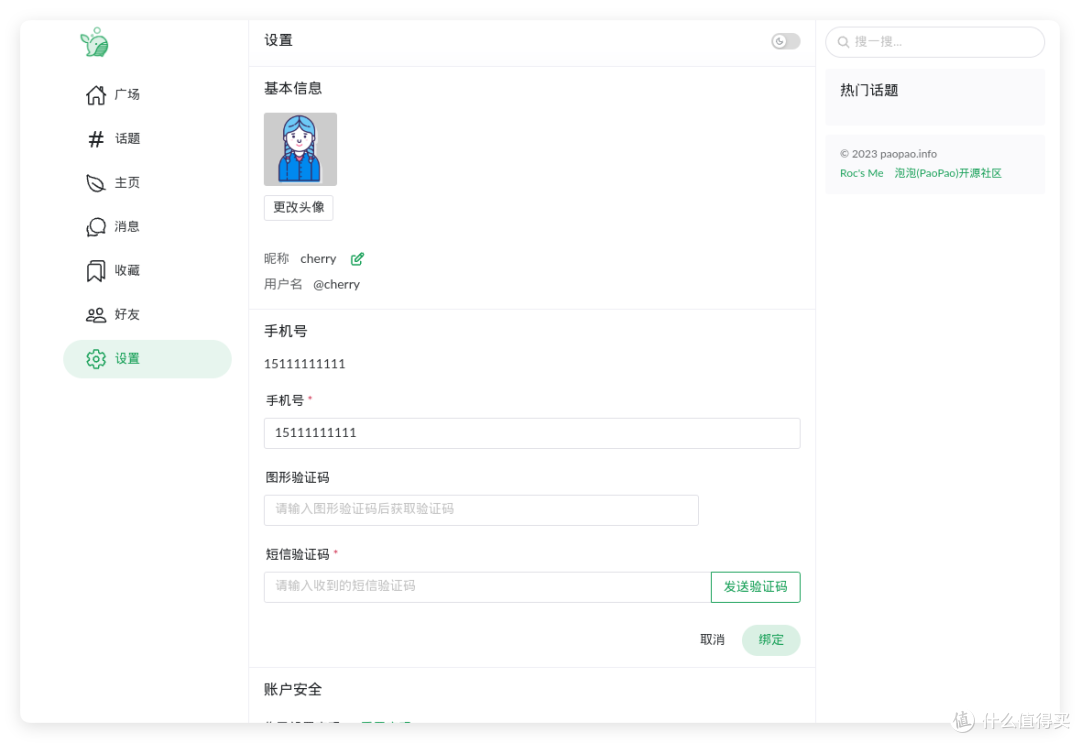Image resolution: width=1080 pixels, height=743 pixels.
Task: Focus the 图形验证码 input field
Action: pyautogui.click(x=481, y=510)
